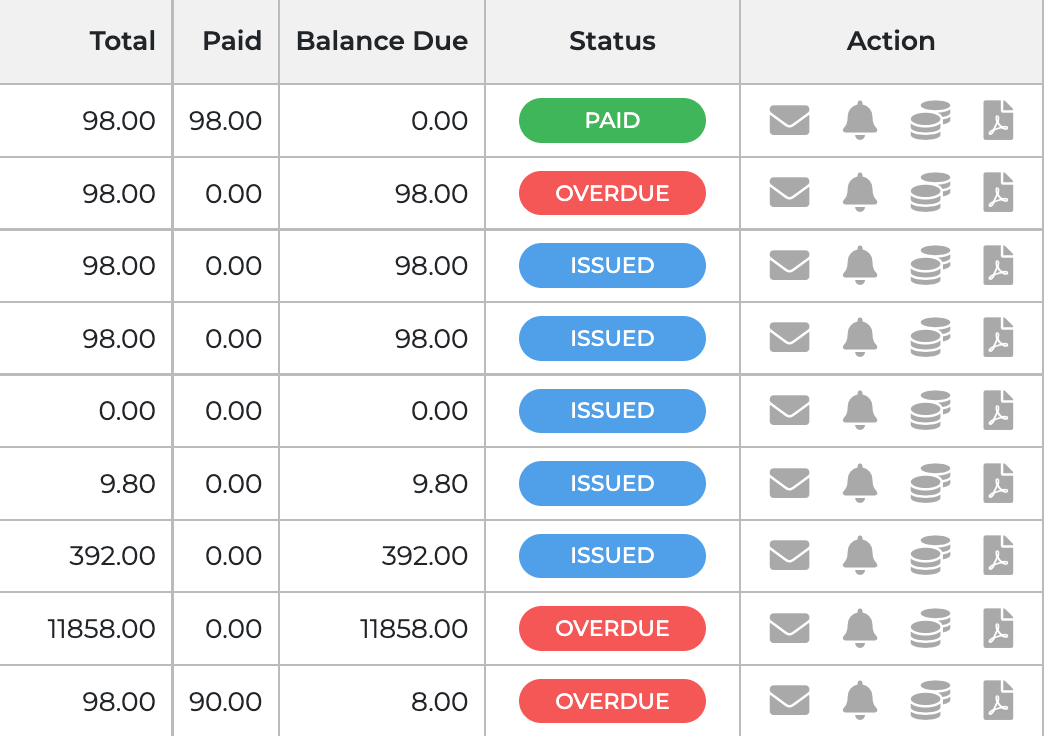
Task: Record payment on the 392.00 invoice
Action: tap(930, 556)
